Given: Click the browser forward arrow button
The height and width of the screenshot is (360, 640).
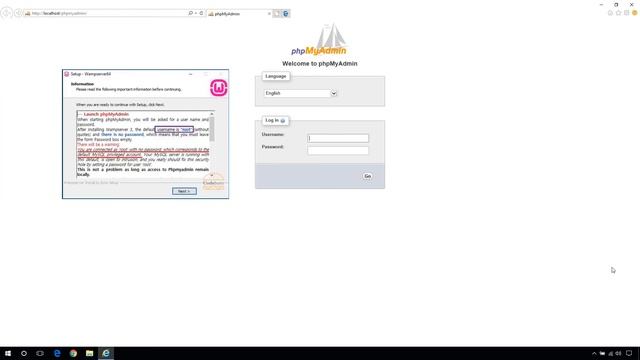Looking at the screenshot, I should tap(18, 13).
